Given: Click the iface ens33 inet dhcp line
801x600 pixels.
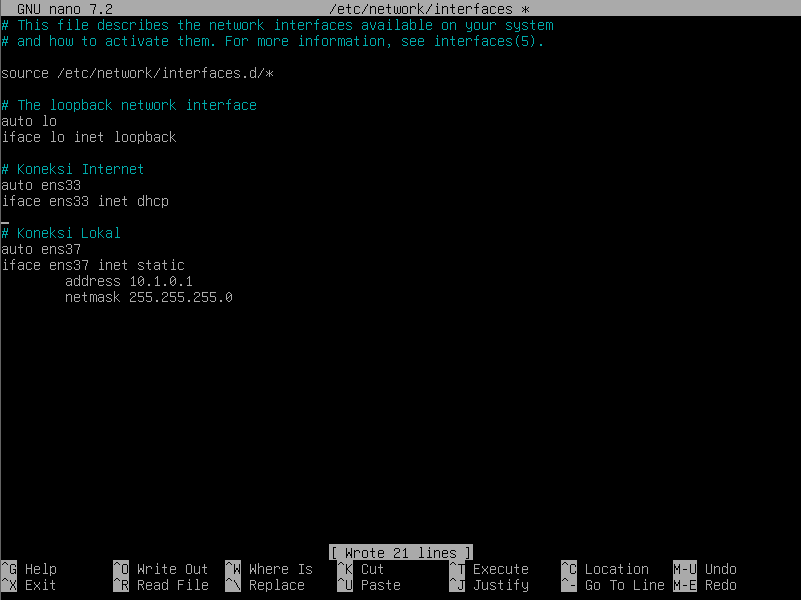Looking at the screenshot, I should click(x=85, y=201).
